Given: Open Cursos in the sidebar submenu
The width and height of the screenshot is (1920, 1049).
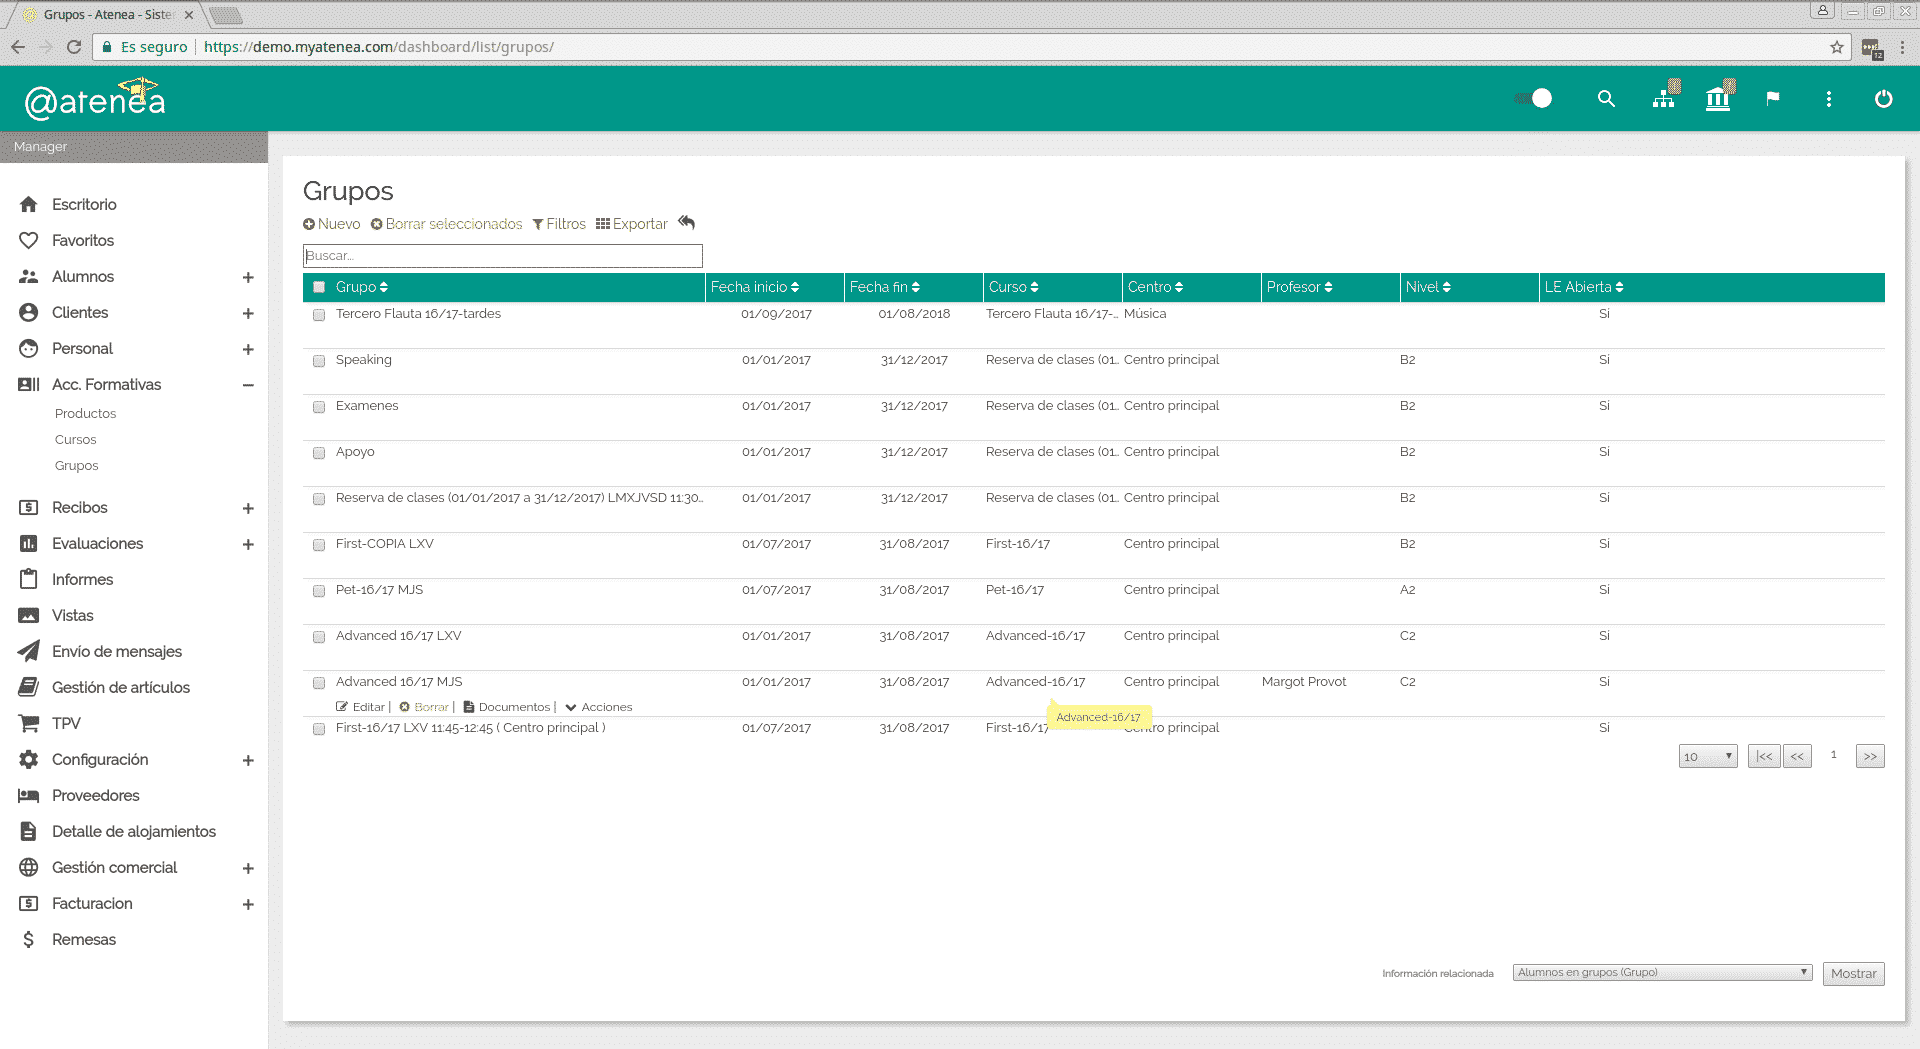Looking at the screenshot, I should 76,440.
